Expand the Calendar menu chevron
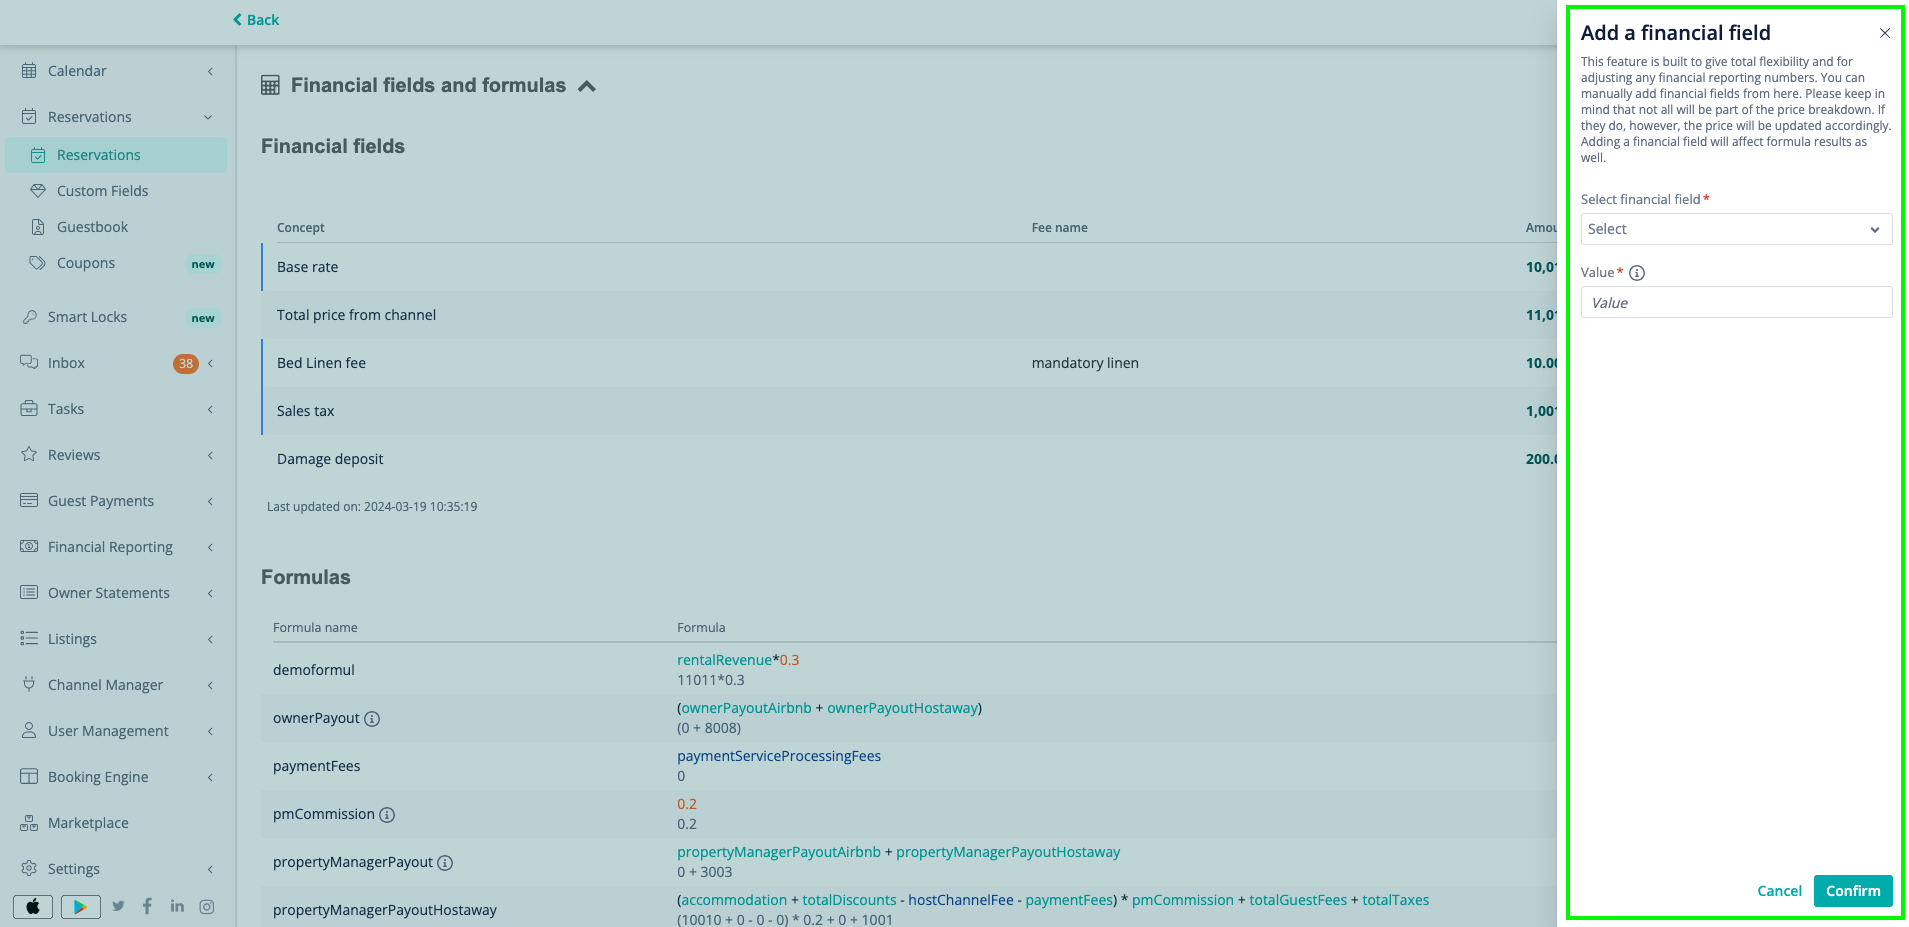This screenshot has width=1909, height=927. 210,71
